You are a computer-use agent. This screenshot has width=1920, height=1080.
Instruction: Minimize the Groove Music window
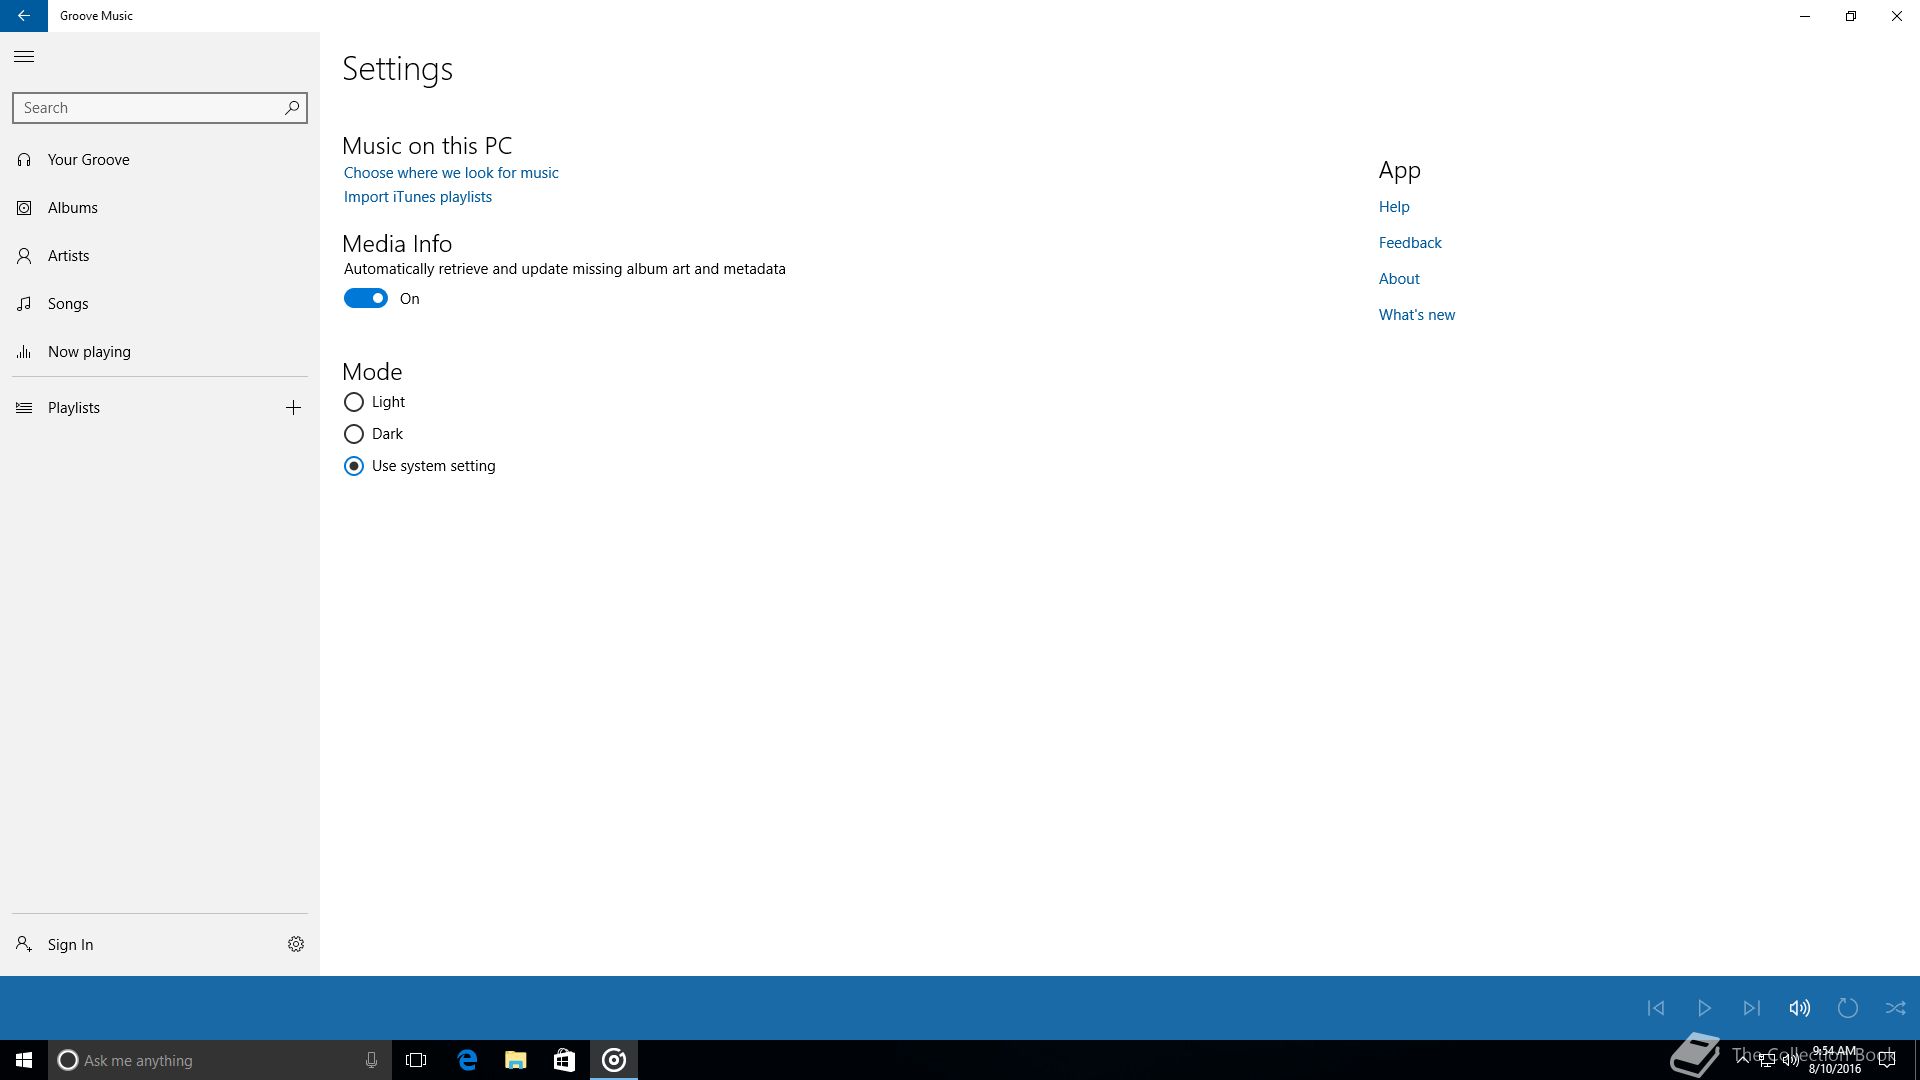point(1805,16)
